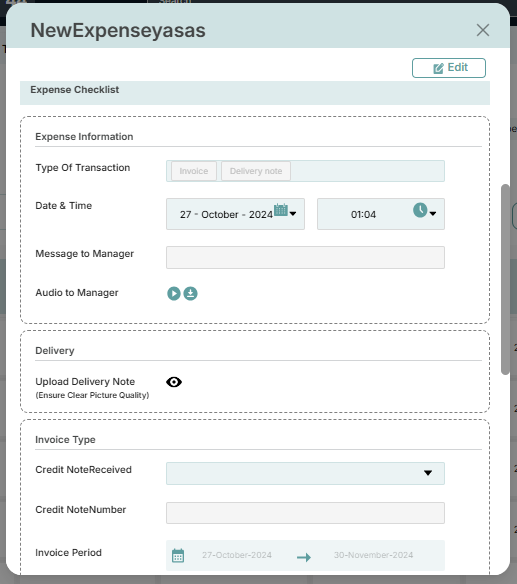View the uploaded delivery note eye icon

tap(174, 382)
